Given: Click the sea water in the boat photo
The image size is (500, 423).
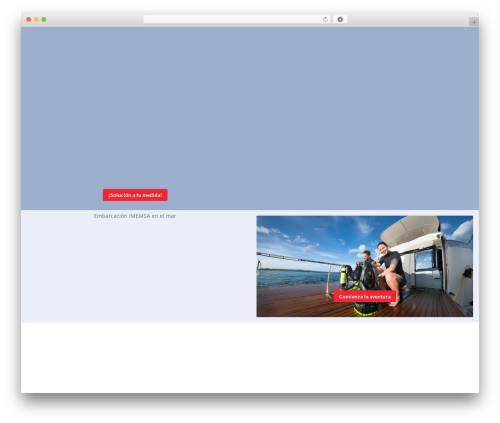Looking at the screenshot, I should pyautogui.click(x=293, y=277).
